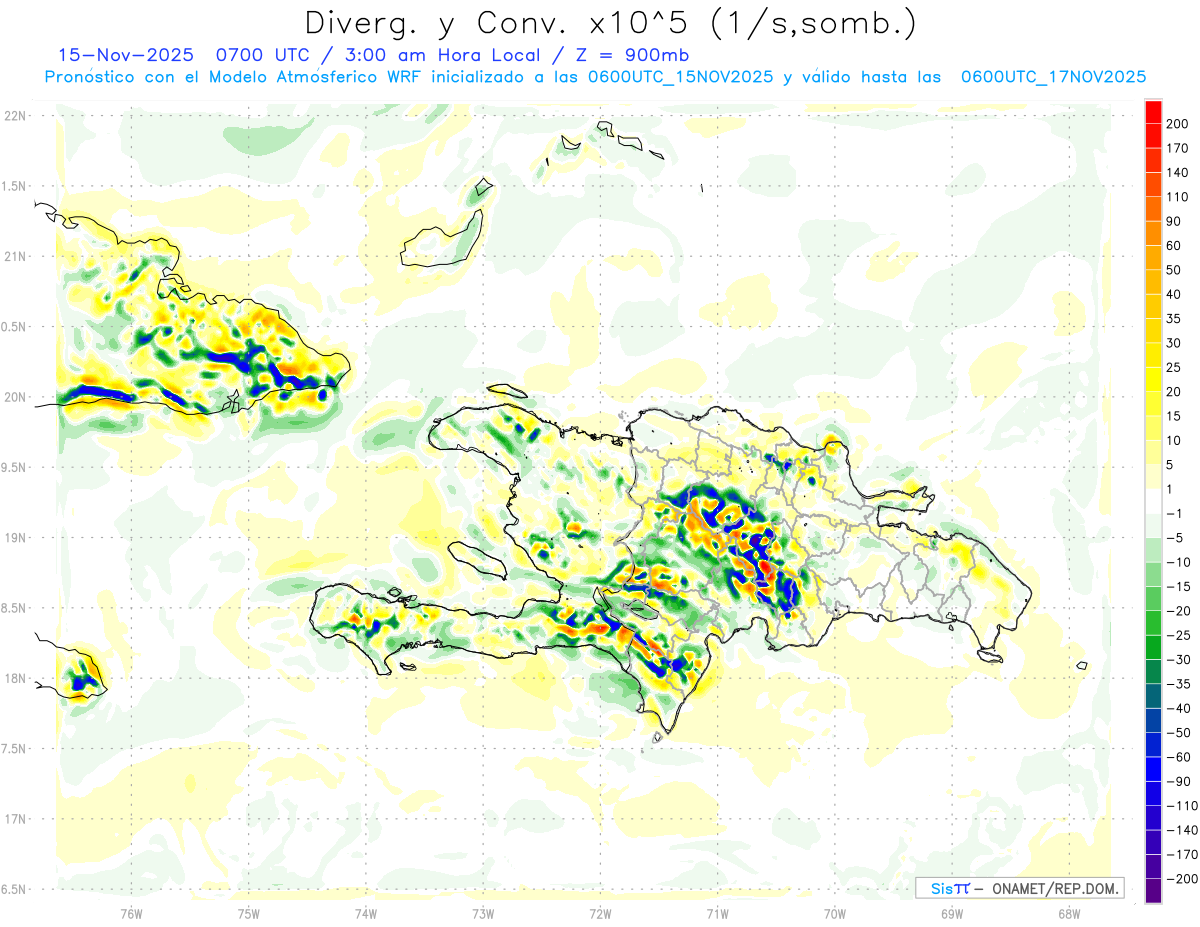Screen dimensions: 1200x927
Task: Click the '-90' color scale label
Action: point(1177,782)
